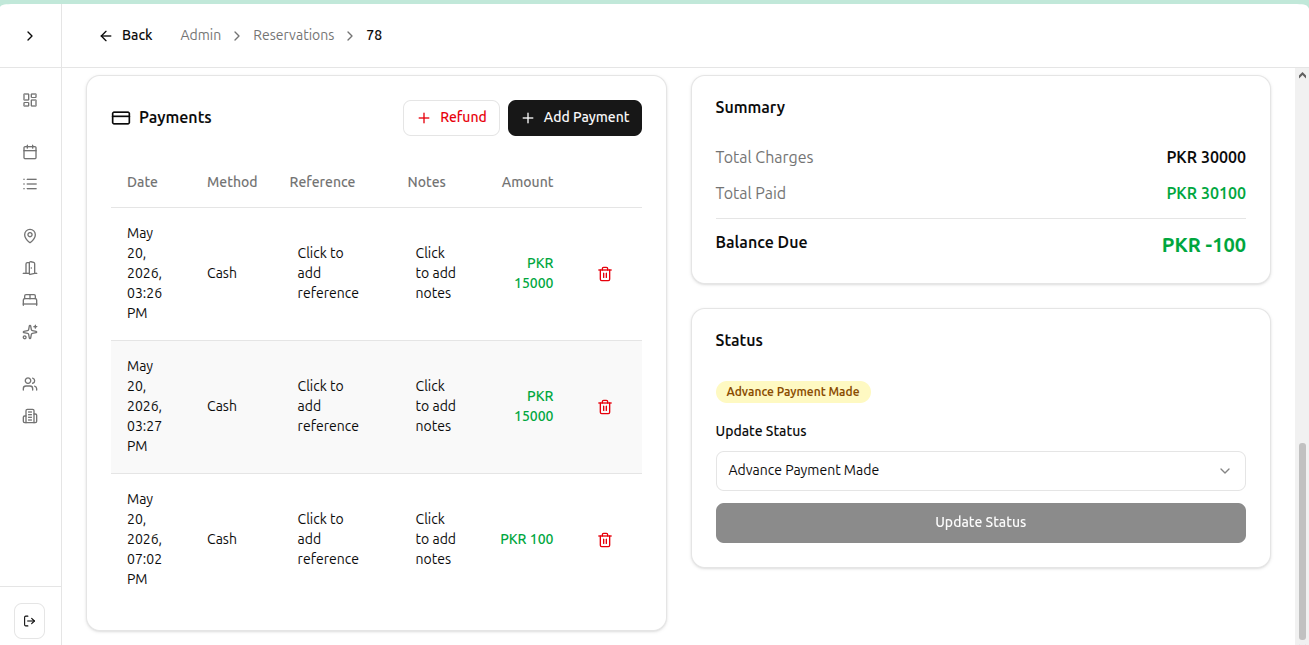
Task: Click the grey Update Status button
Action: [981, 522]
